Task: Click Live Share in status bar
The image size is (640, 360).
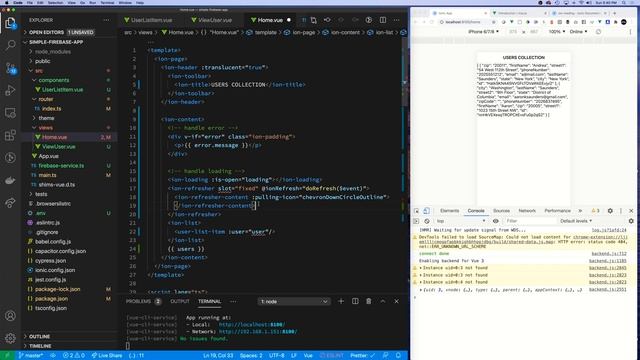Action: [x=107, y=356]
